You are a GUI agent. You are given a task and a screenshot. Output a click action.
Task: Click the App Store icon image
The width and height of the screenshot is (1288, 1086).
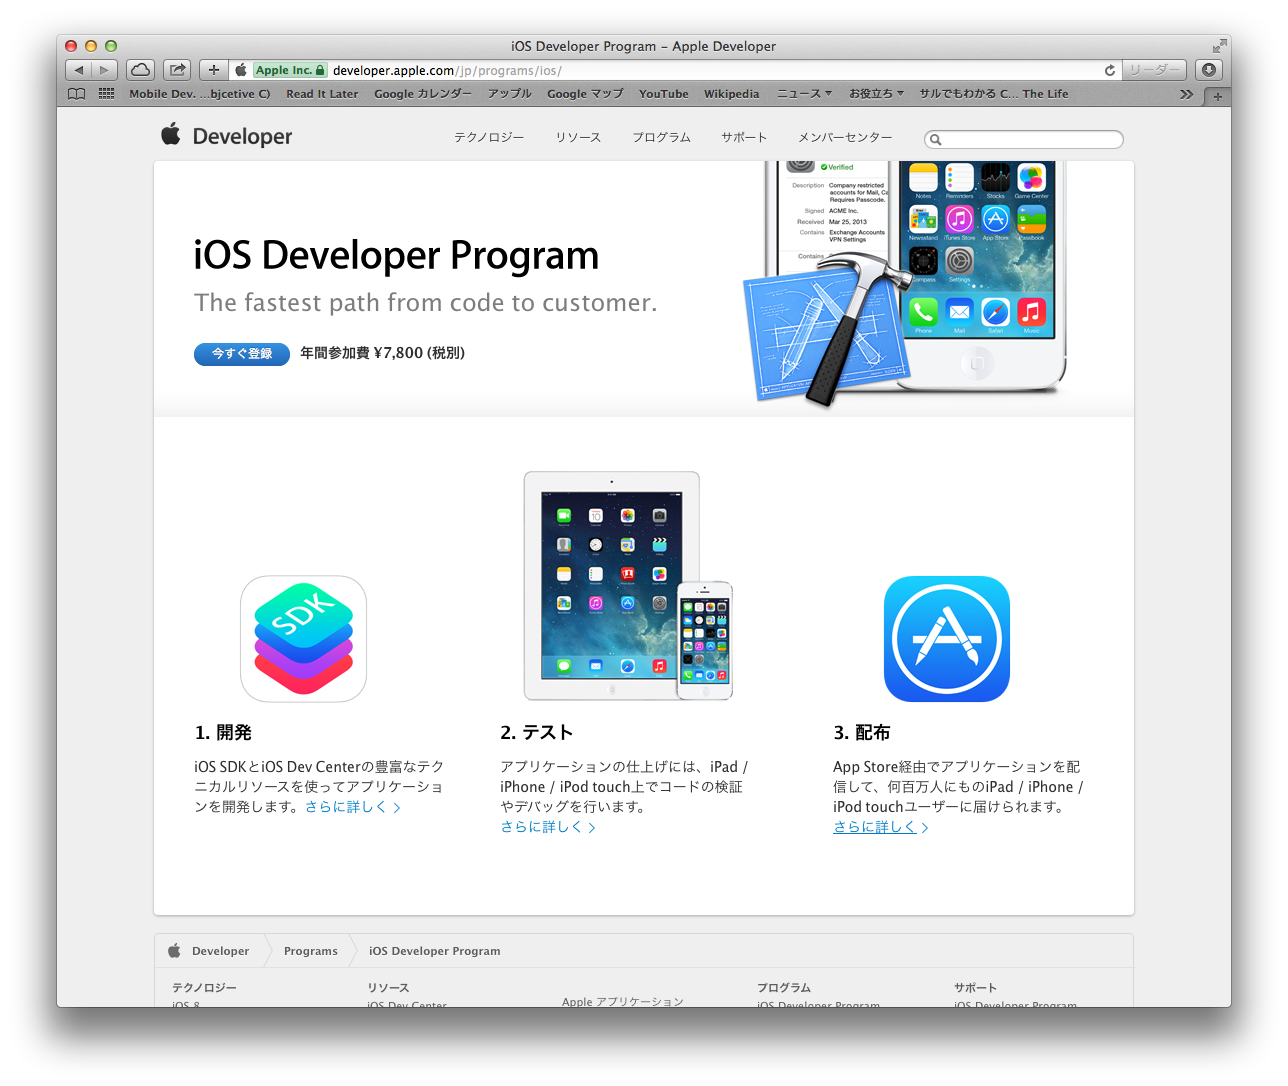947,639
